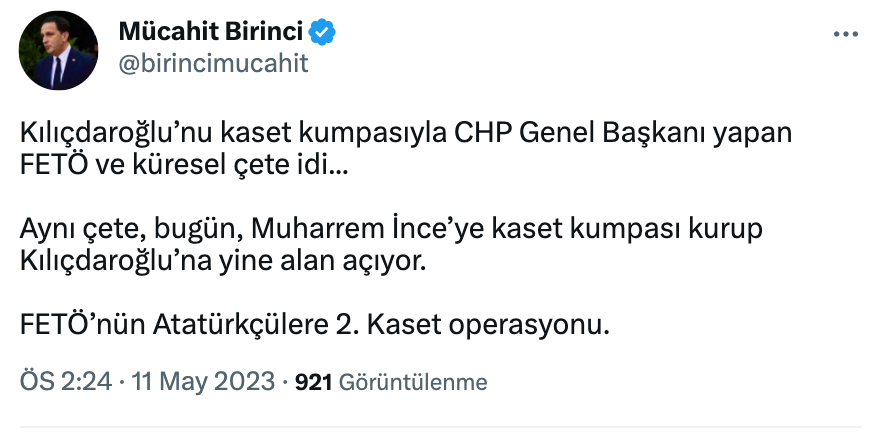Click the FETÖ'nün word starting the last line
884x442 pixels.
[81, 326]
